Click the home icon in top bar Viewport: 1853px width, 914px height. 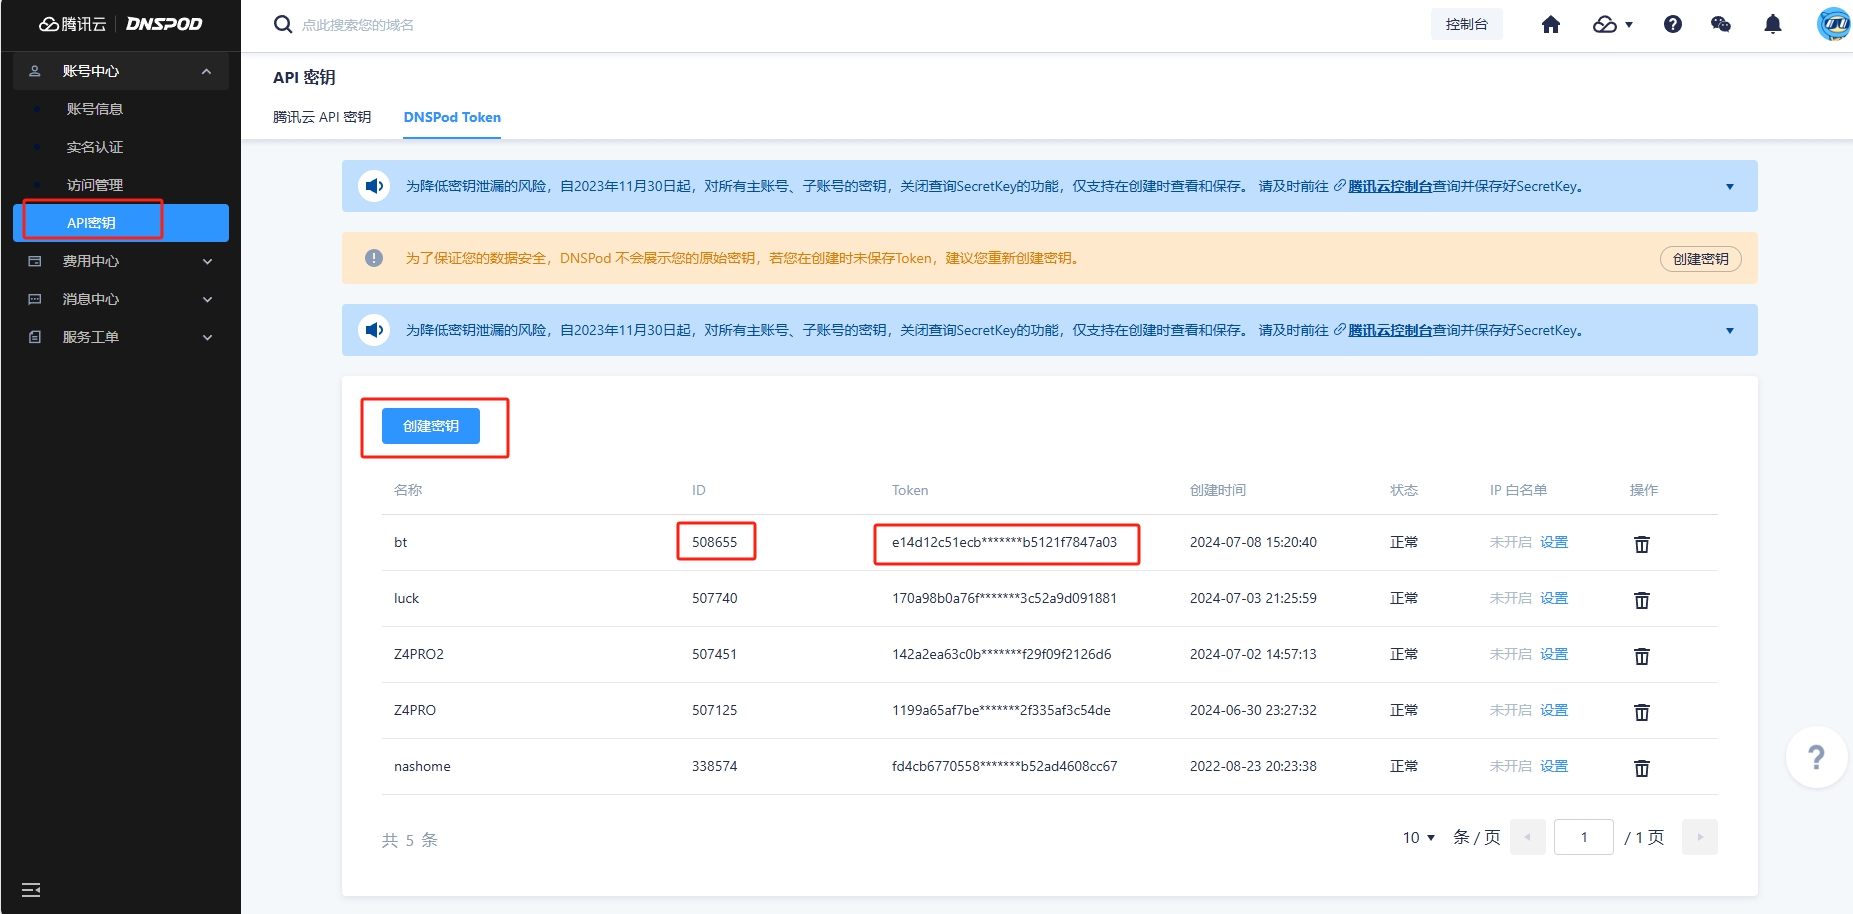click(x=1550, y=25)
